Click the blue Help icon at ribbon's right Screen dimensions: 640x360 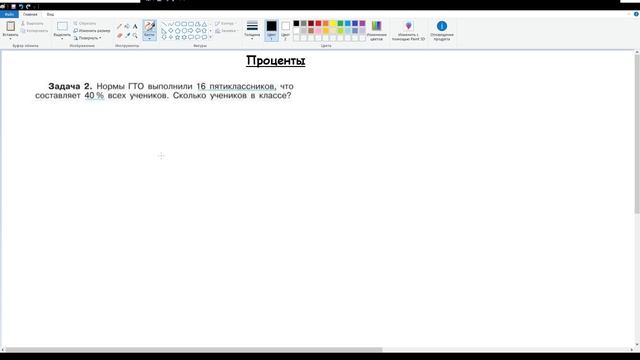coord(636,14)
